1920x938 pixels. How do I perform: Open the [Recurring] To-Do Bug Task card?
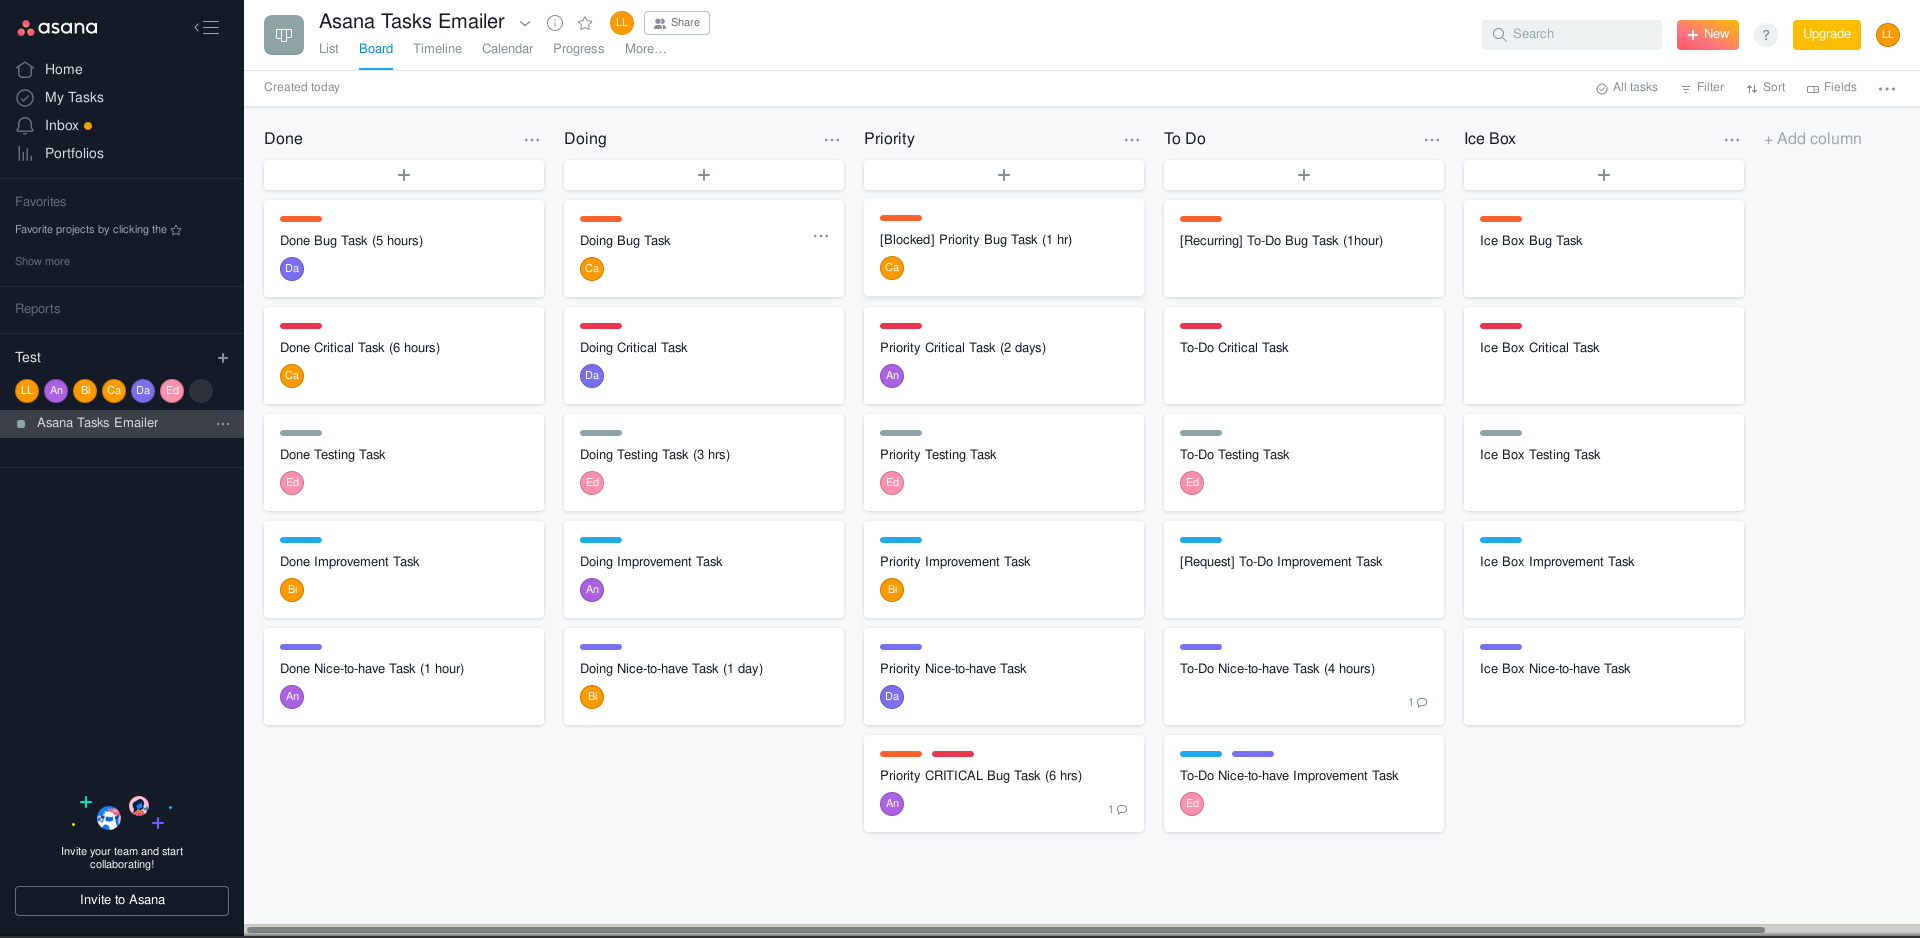click(1304, 248)
